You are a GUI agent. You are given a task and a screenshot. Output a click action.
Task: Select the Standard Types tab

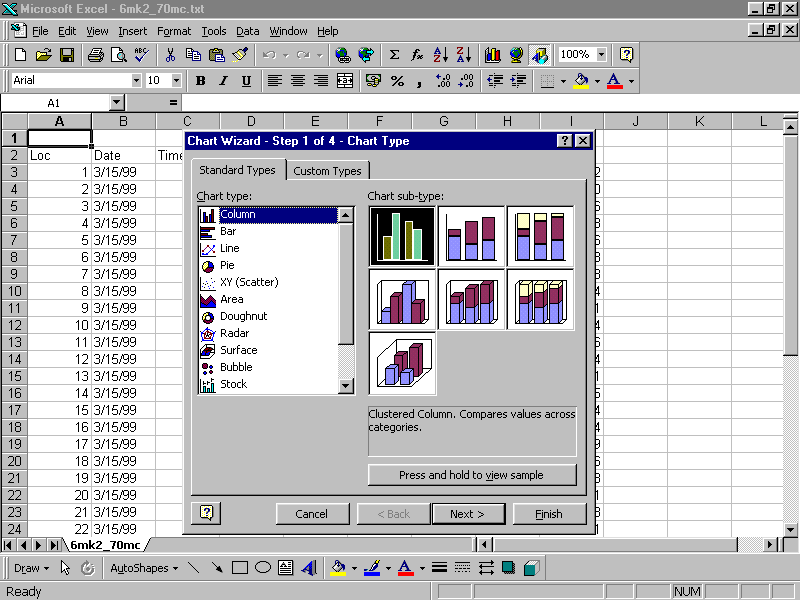point(237,170)
